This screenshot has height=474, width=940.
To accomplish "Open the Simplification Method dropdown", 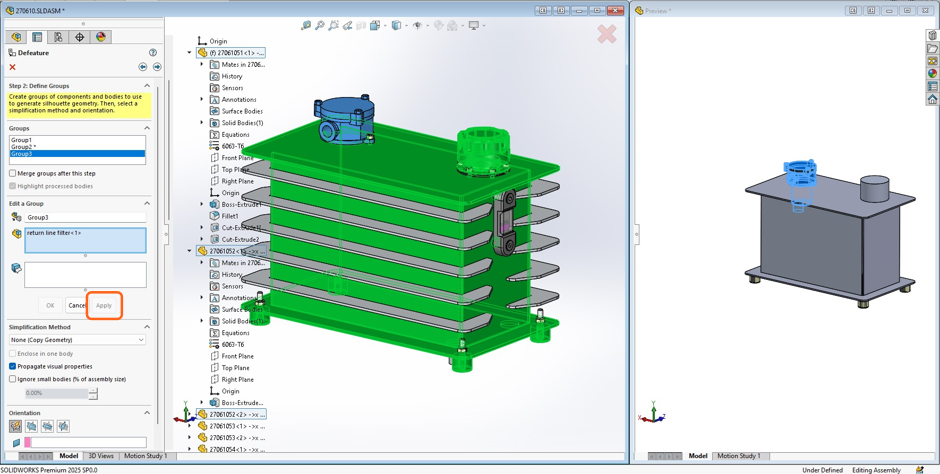I will click(78, 340).
